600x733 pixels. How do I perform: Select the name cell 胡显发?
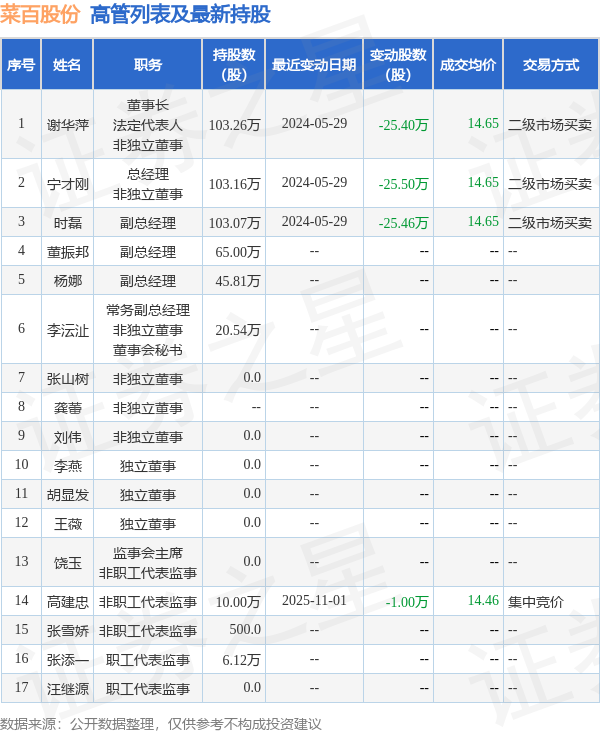[68, 495]
